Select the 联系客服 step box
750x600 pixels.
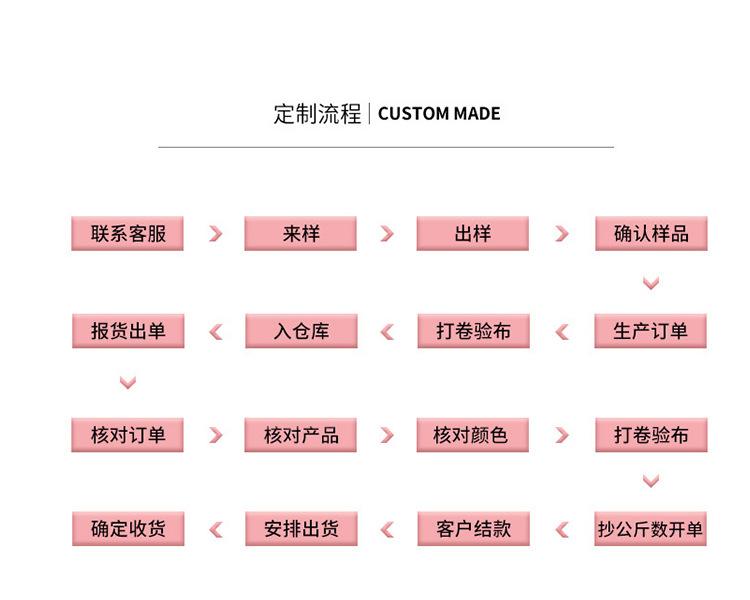click(127, 233)
